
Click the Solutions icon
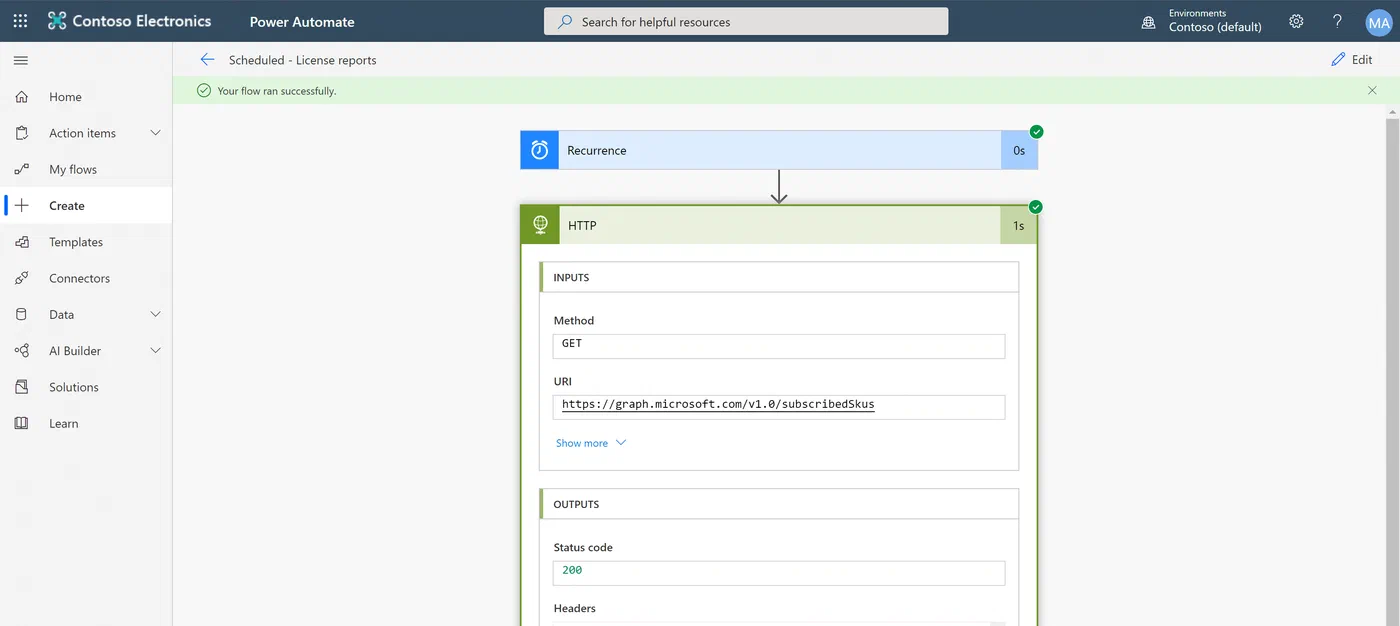[22, 387]
